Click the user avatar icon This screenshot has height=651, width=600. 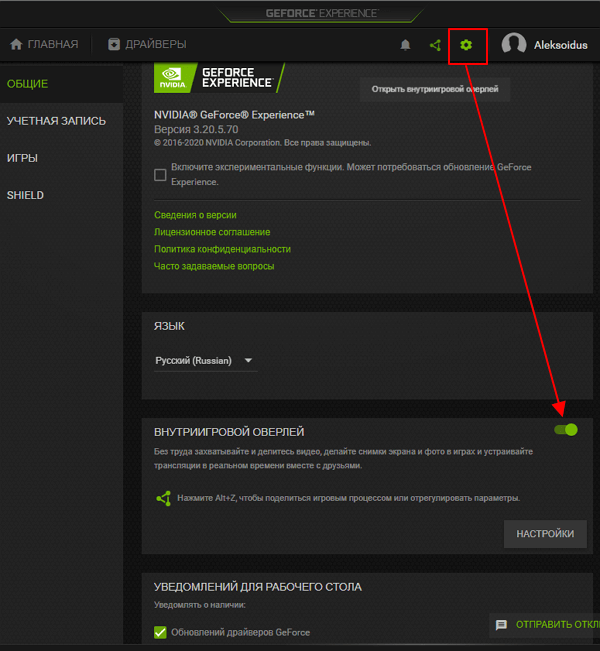point(514,44)
